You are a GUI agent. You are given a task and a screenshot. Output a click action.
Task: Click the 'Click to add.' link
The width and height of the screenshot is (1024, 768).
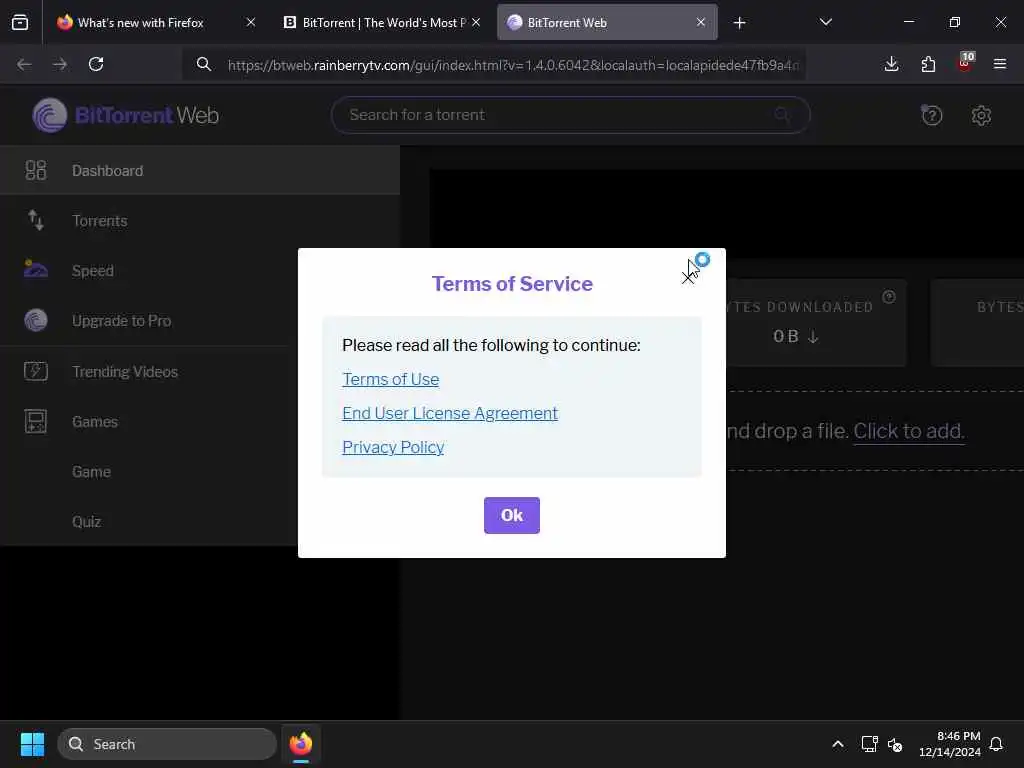click(x=908, y=431)
